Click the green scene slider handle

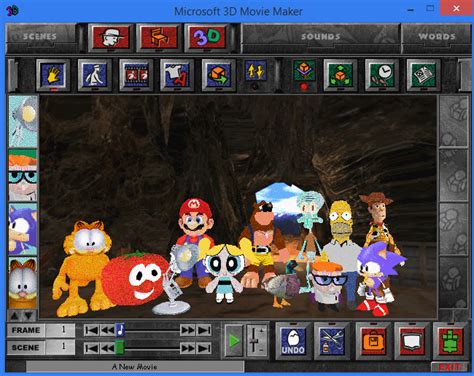point(120,348)
